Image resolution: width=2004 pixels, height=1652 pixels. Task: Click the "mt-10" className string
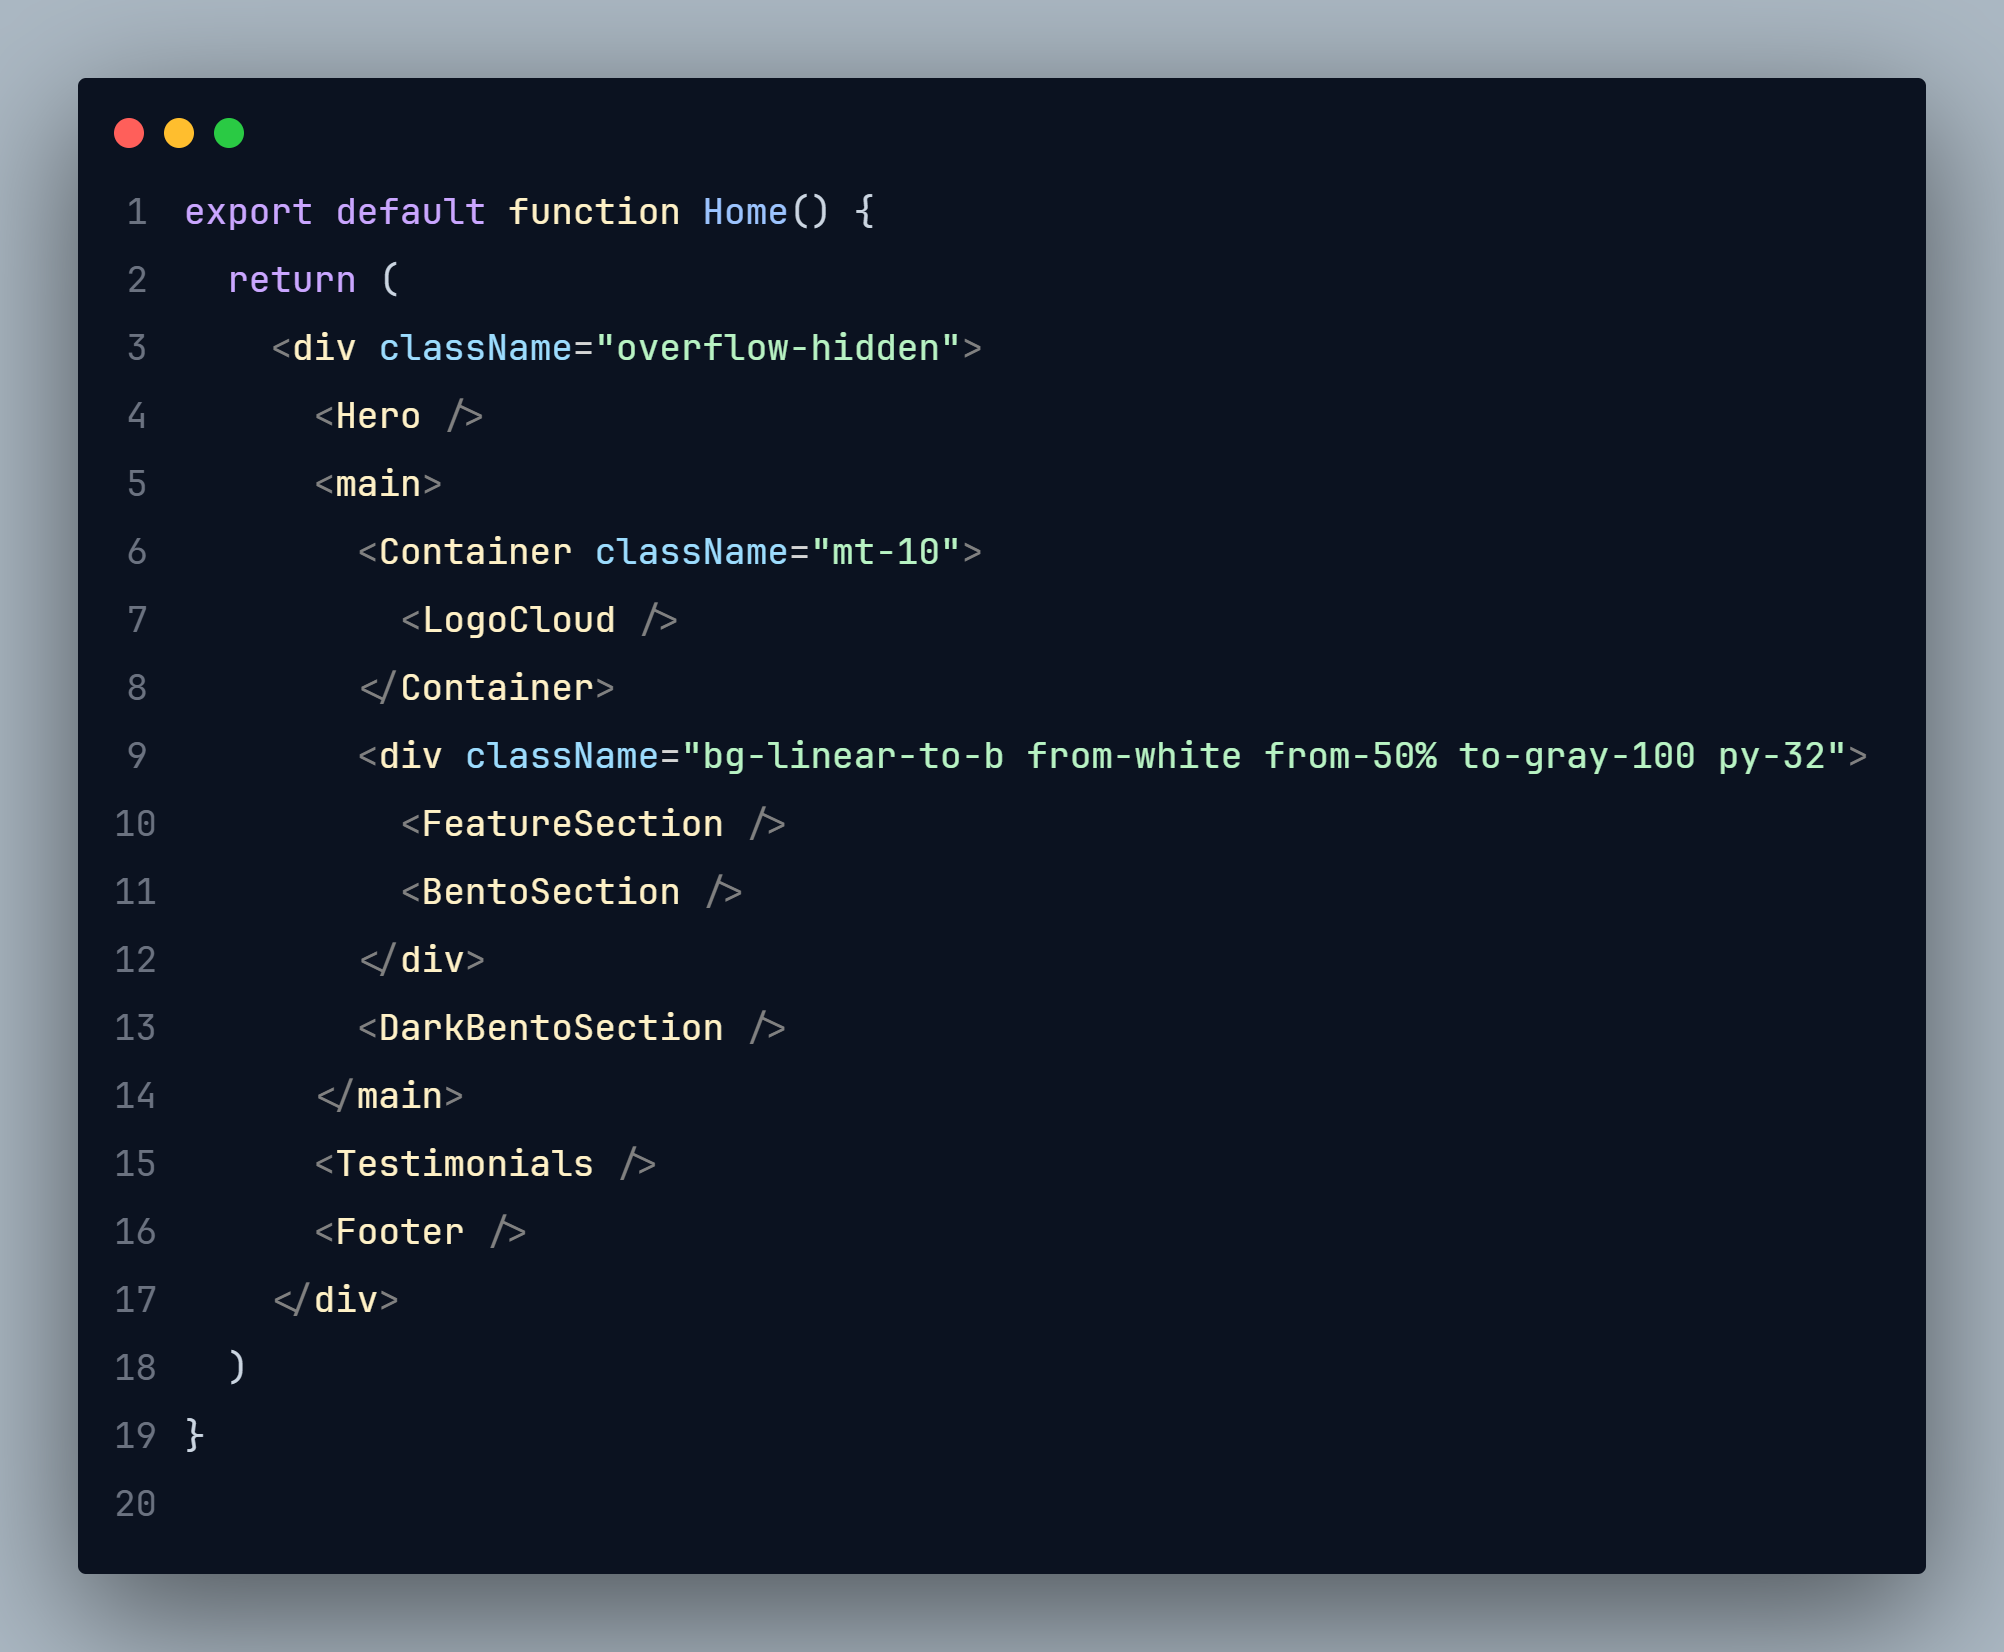(x=886, y=552)
